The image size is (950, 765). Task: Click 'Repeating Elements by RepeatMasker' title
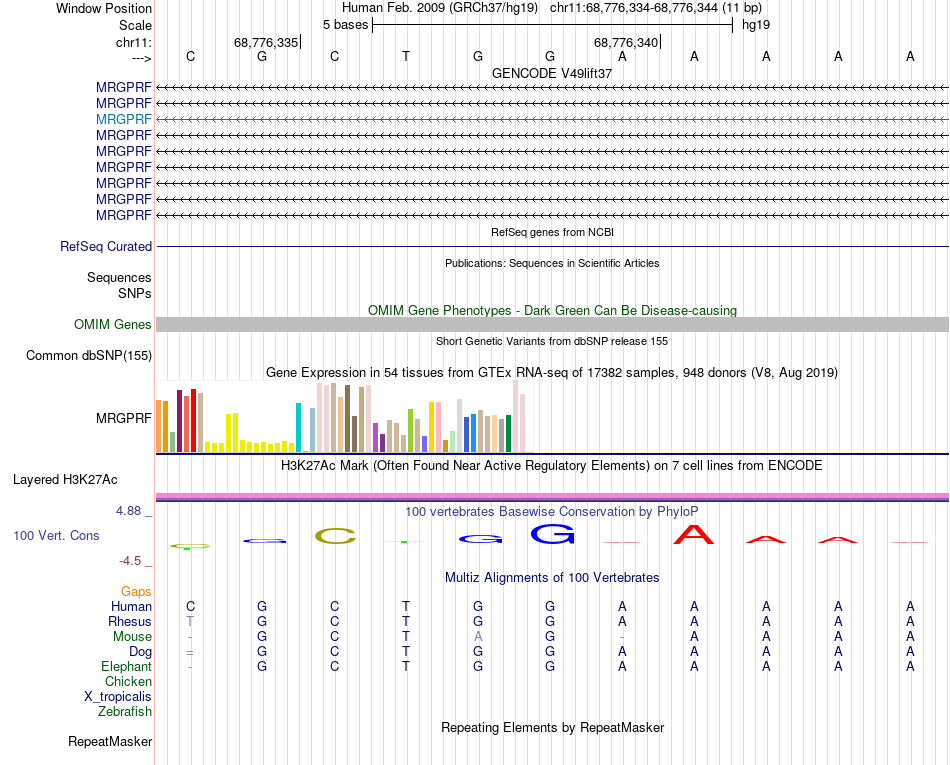552,727
